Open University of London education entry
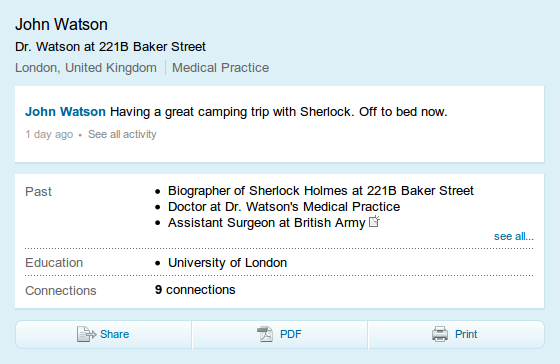Screen dimensions: 560x364 (x=228, y=263)
